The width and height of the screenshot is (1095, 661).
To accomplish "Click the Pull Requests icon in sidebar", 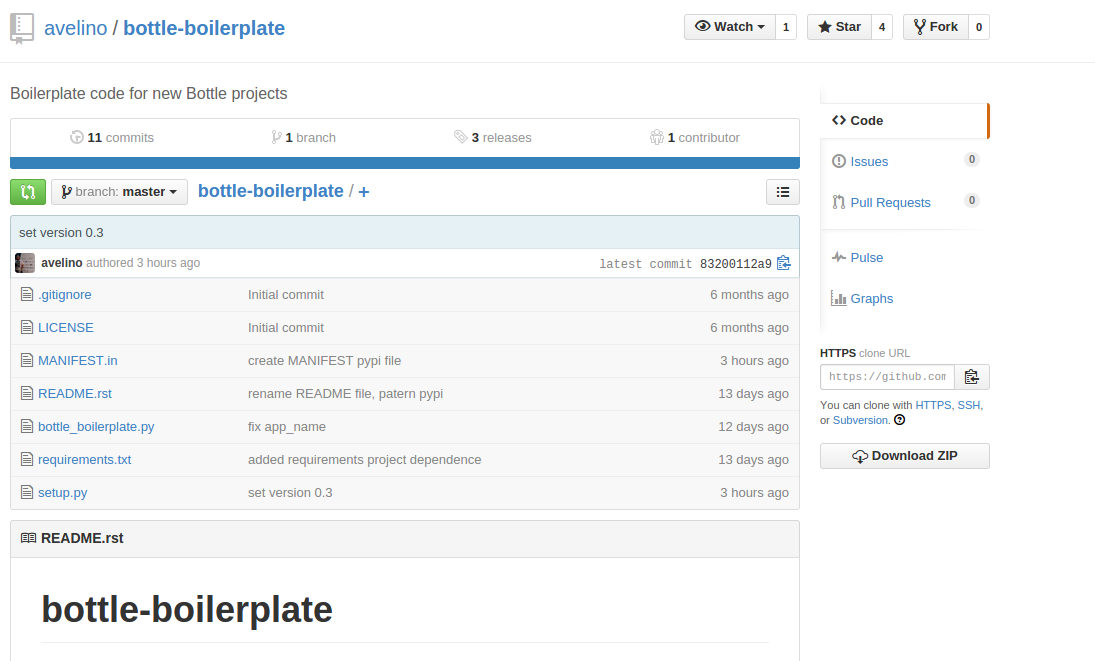I will pos(839,202).
